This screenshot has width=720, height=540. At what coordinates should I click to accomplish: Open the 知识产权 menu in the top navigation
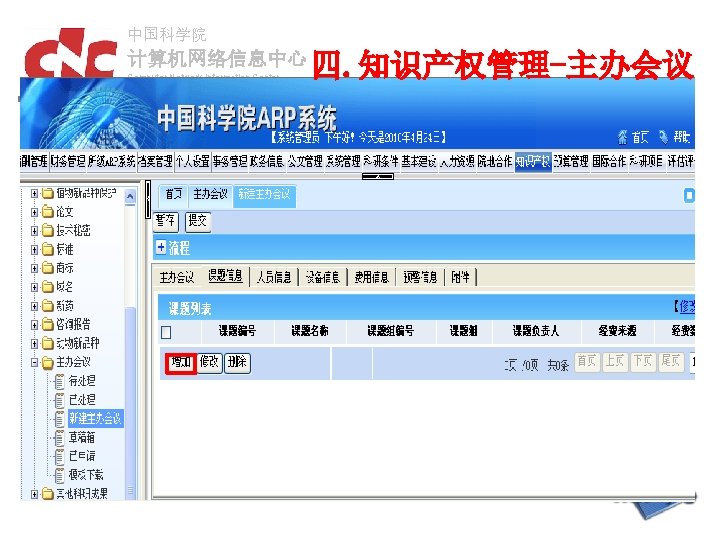[533, 161]
